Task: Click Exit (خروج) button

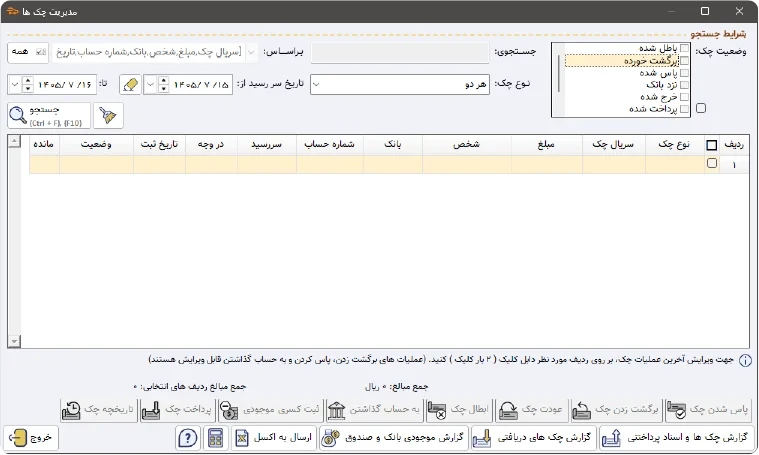Action: pos(31,438)
